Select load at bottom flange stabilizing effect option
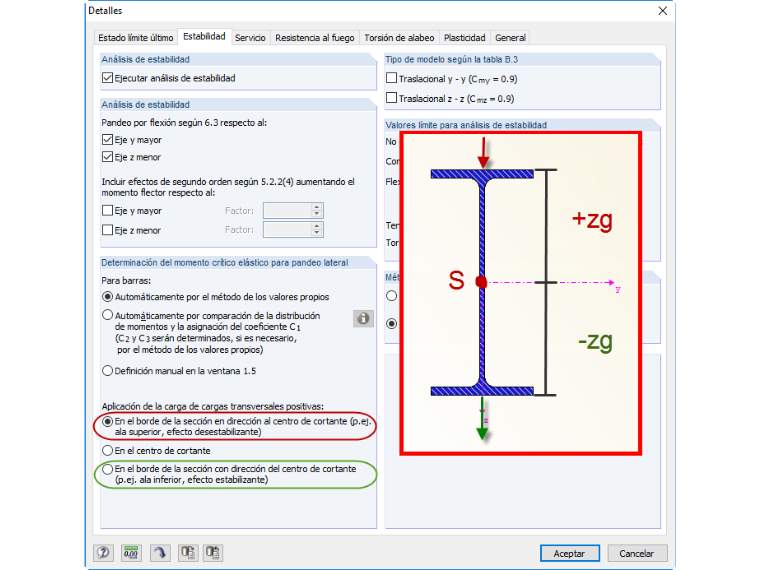The image size is (760, 570). 107,469
